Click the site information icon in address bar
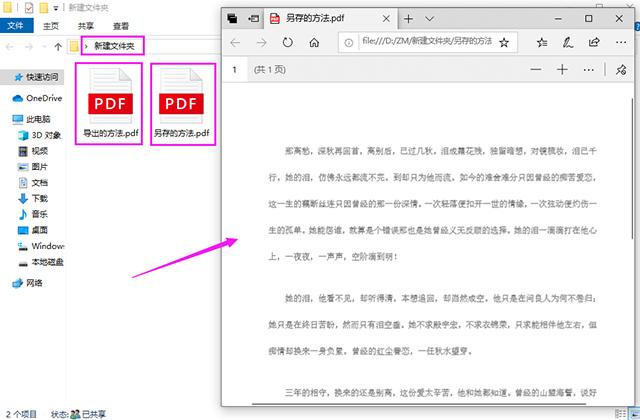 [348, 42]
